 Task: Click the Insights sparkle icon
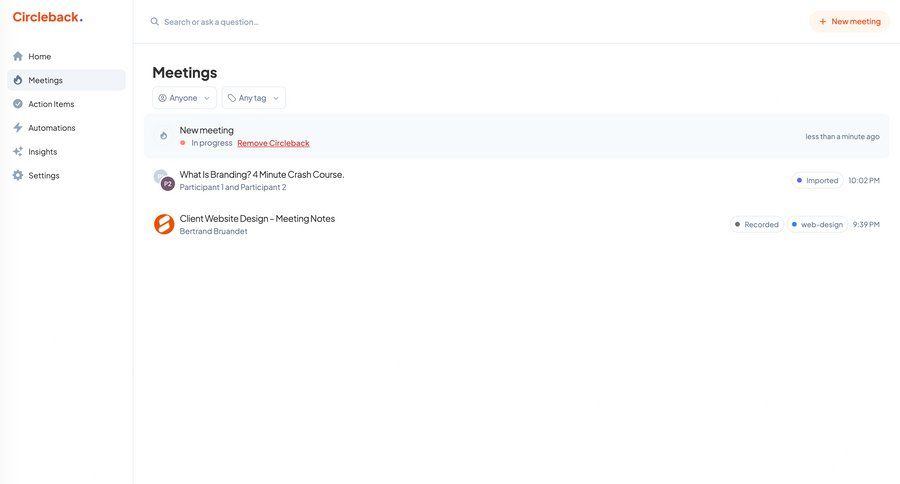click(18, 152)
